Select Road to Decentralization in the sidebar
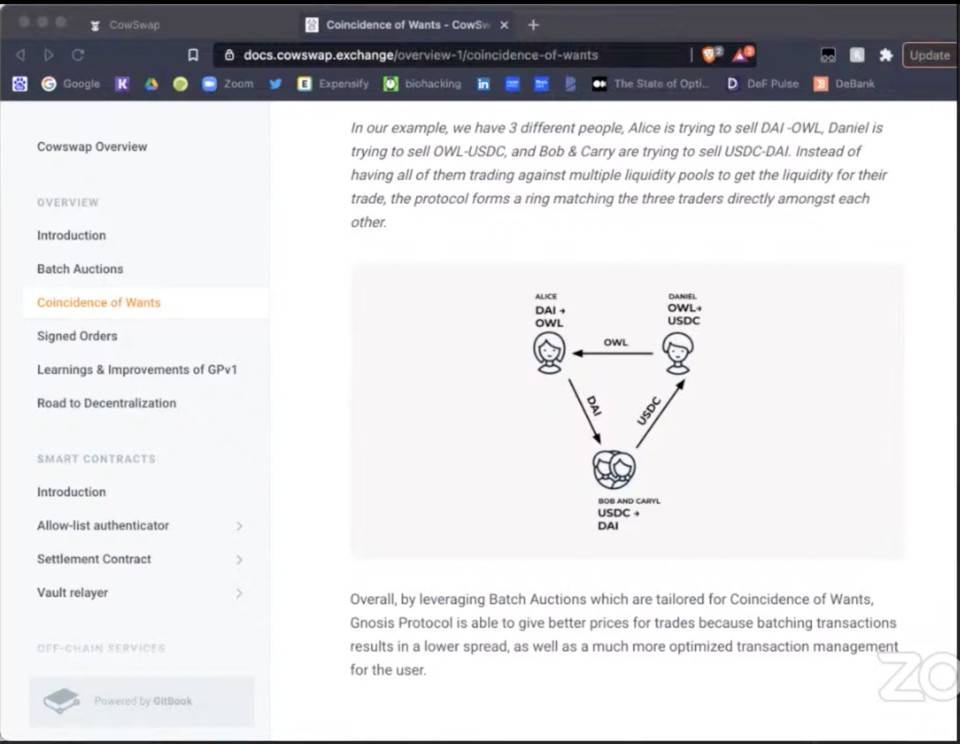The height and width of the screenshot is (744, 960). [106, 403]
